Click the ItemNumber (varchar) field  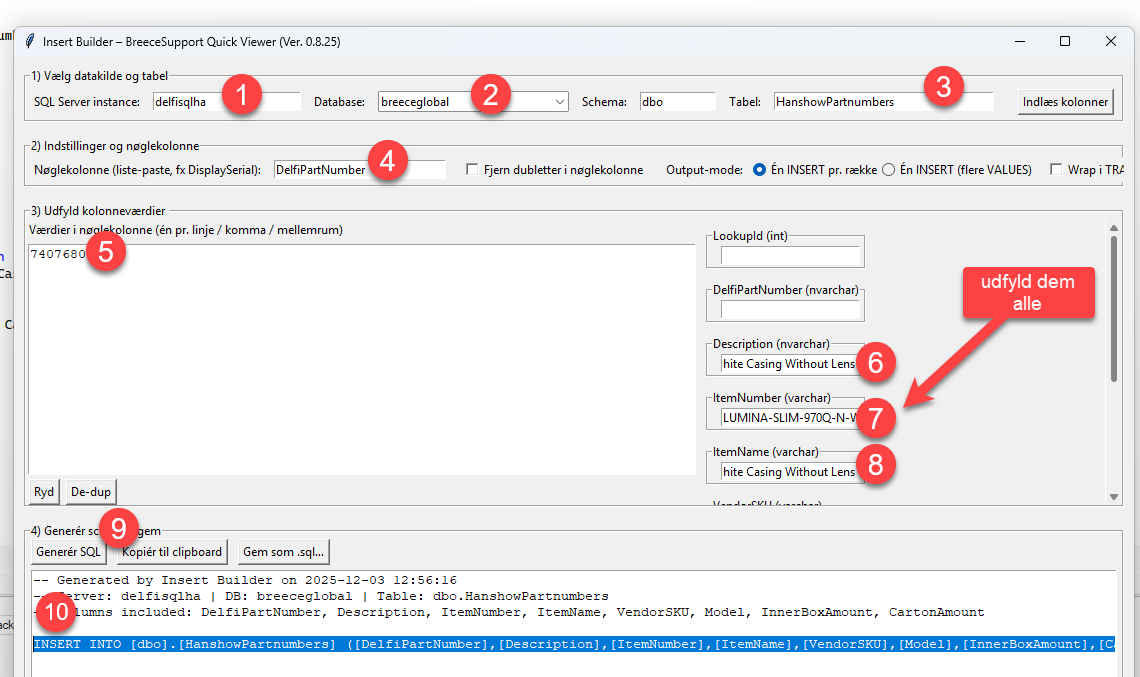(x=790, y=417)
